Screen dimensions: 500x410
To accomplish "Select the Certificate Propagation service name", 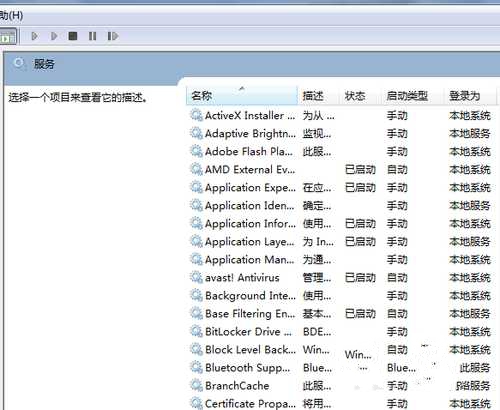I will (250, 404).
